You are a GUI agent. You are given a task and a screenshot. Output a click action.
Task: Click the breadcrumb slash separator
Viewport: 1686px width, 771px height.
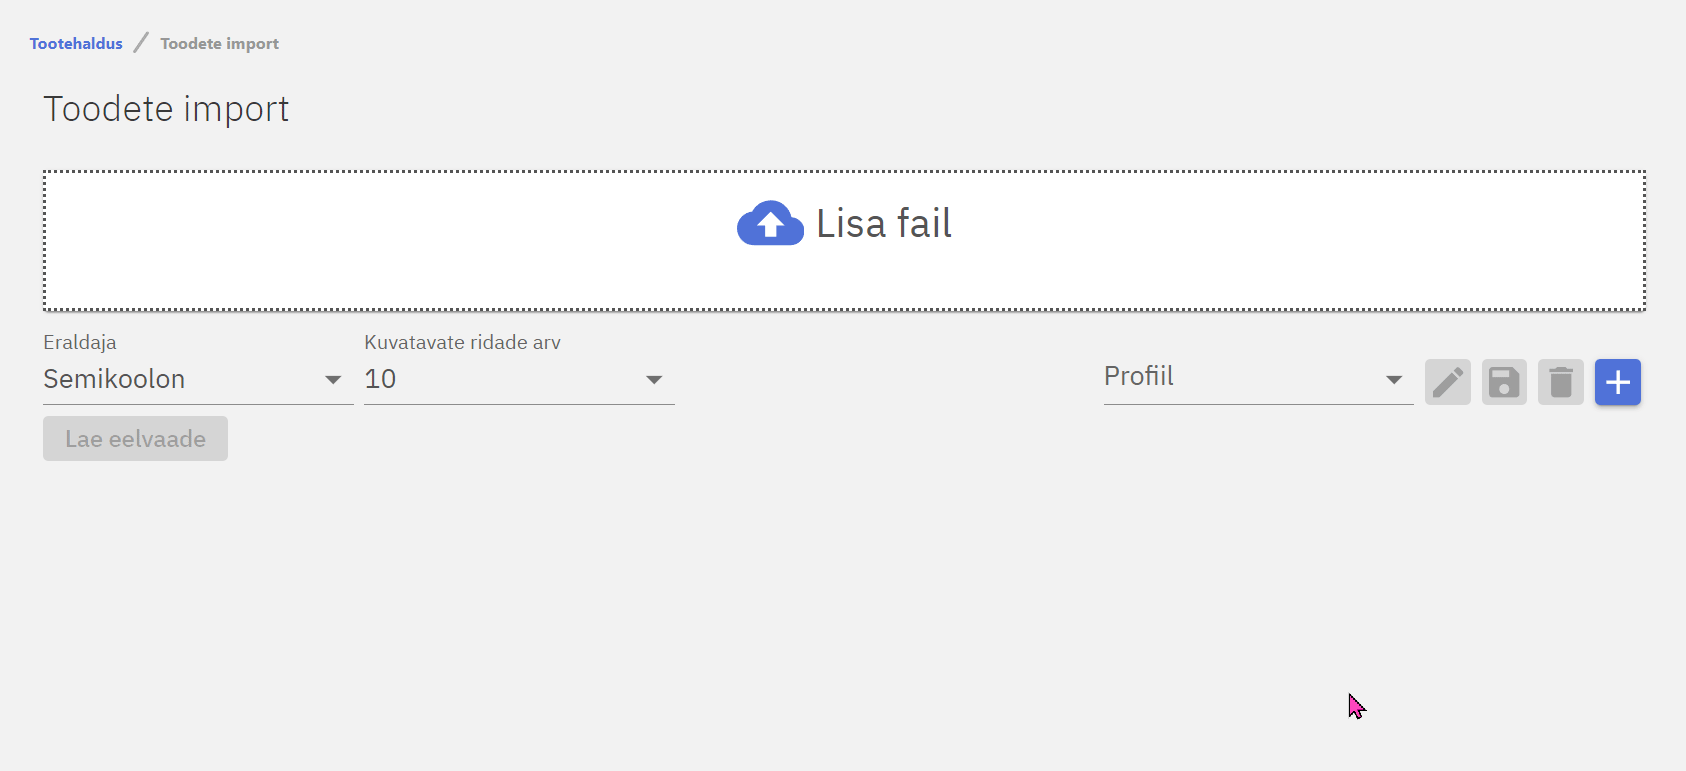click(141, 43)
